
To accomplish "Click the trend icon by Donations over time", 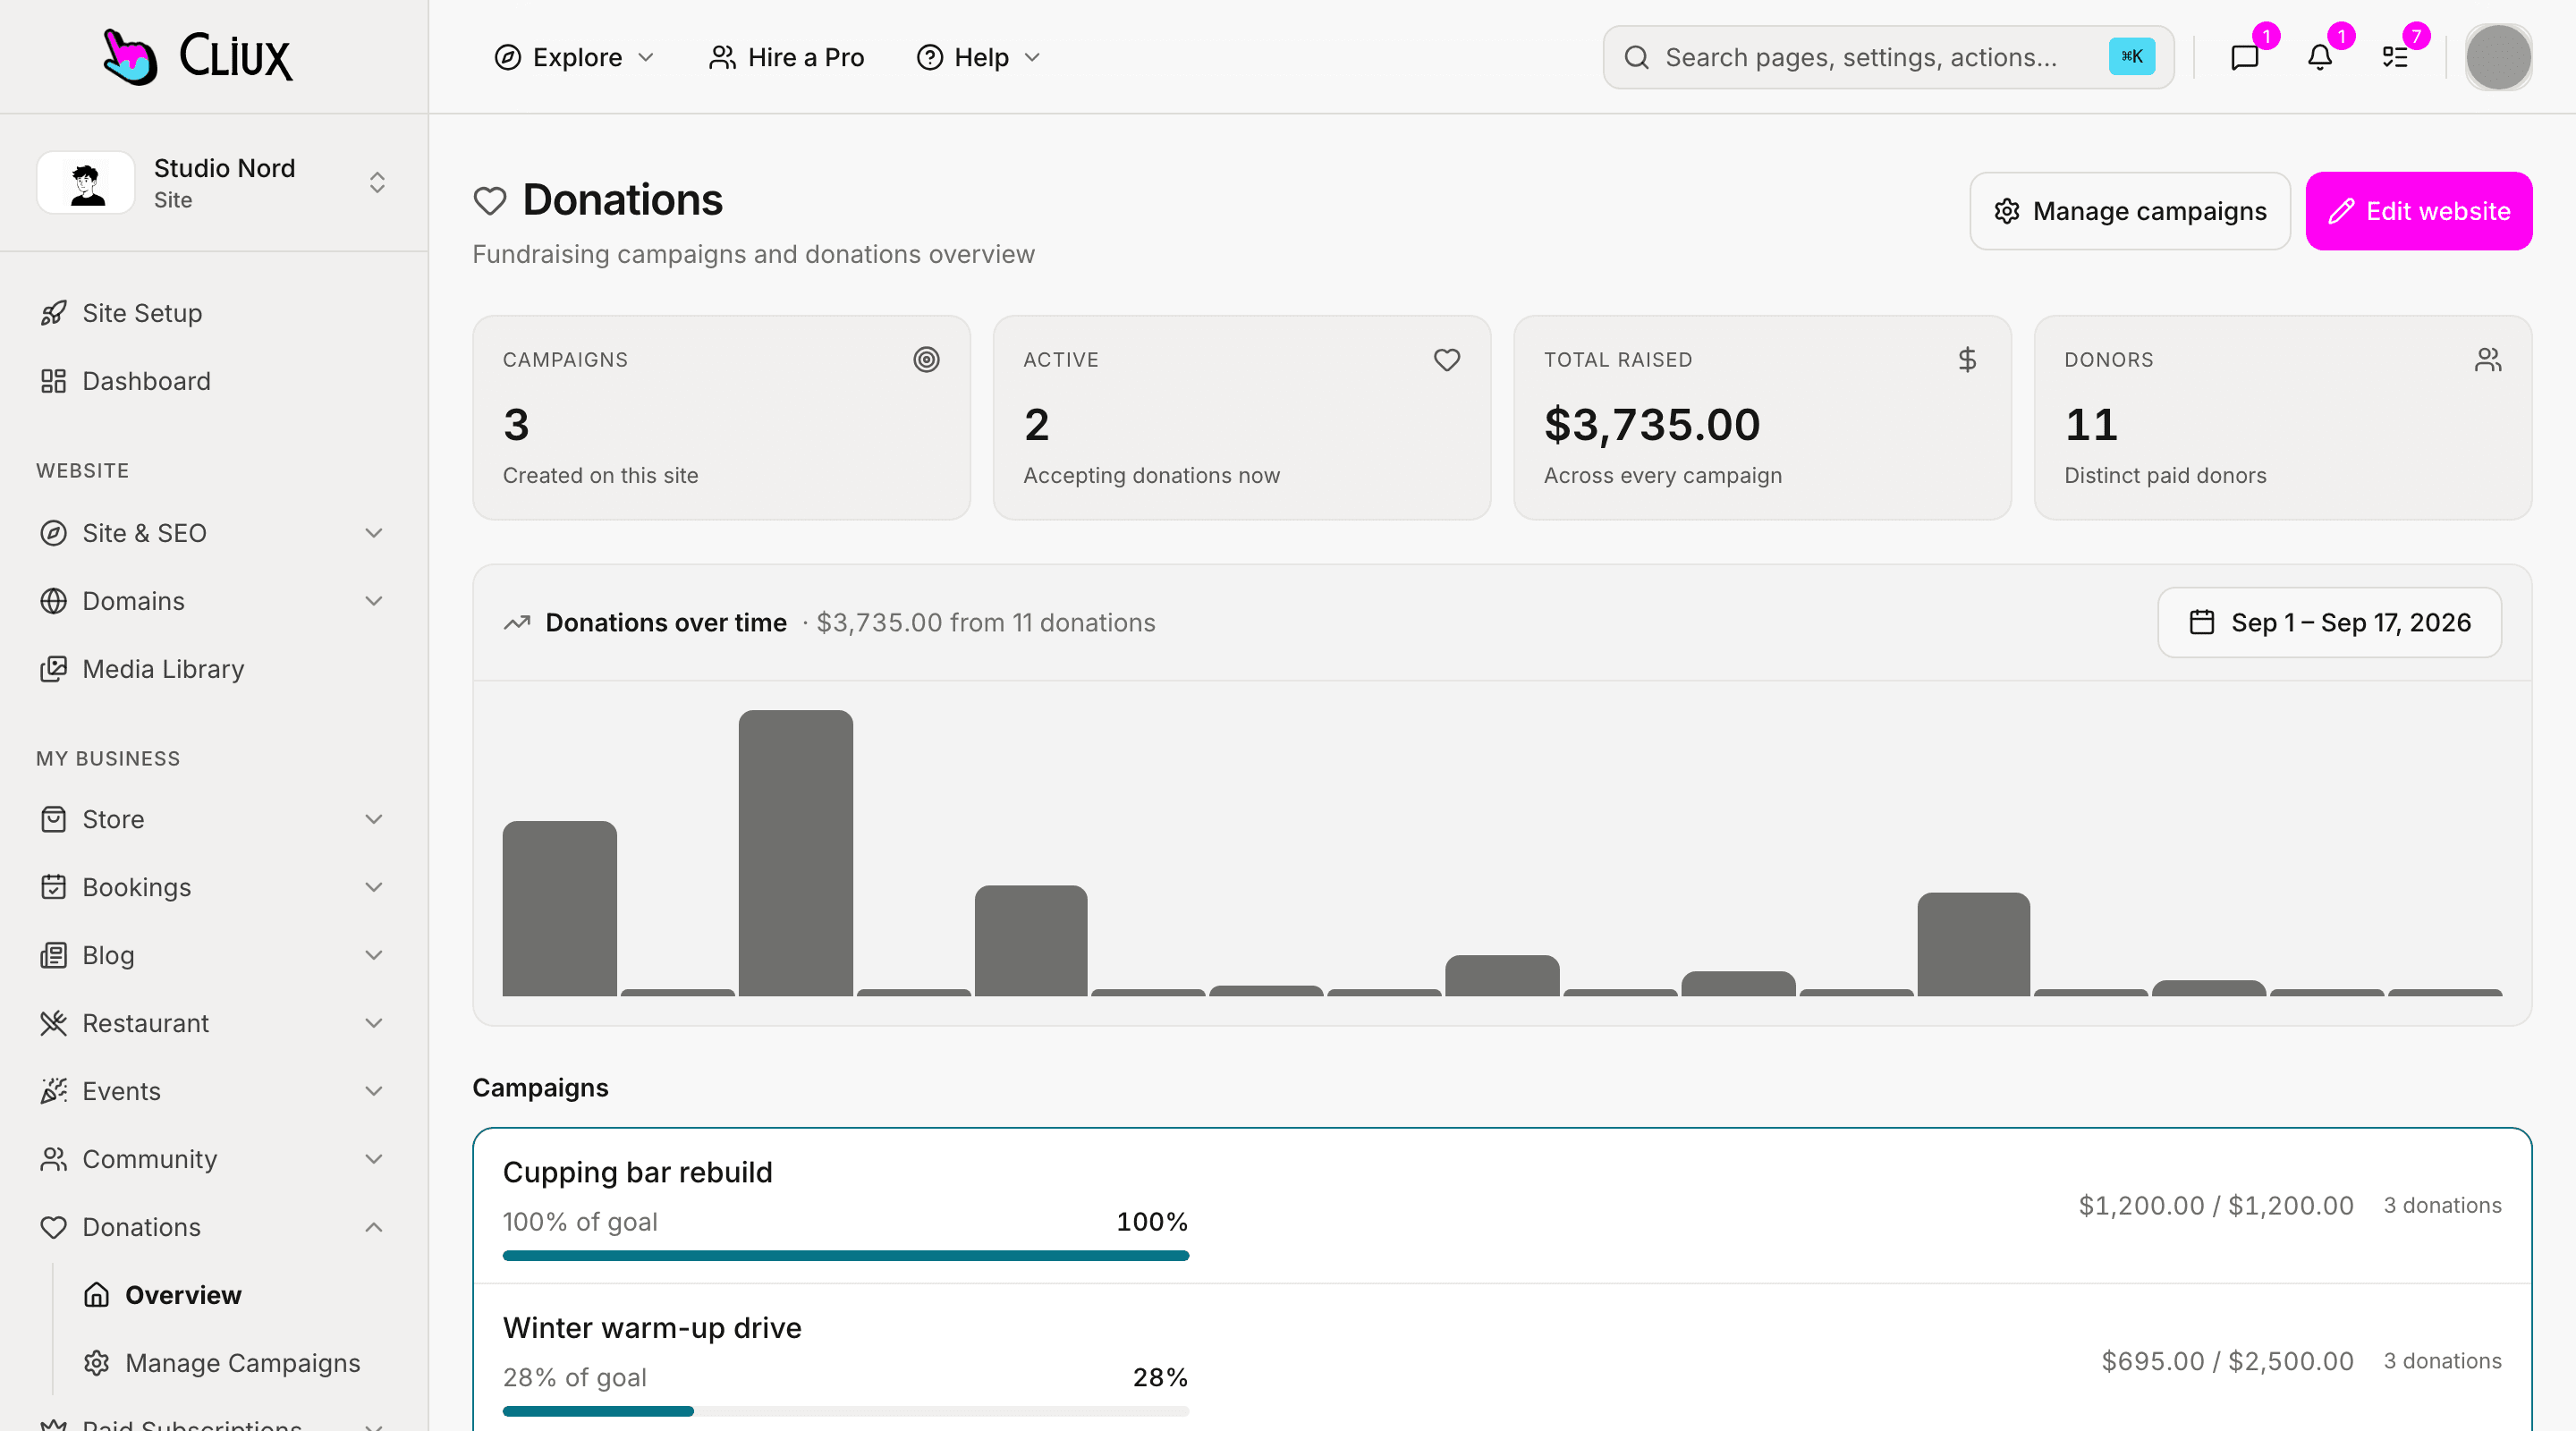I will coord(517,623).
